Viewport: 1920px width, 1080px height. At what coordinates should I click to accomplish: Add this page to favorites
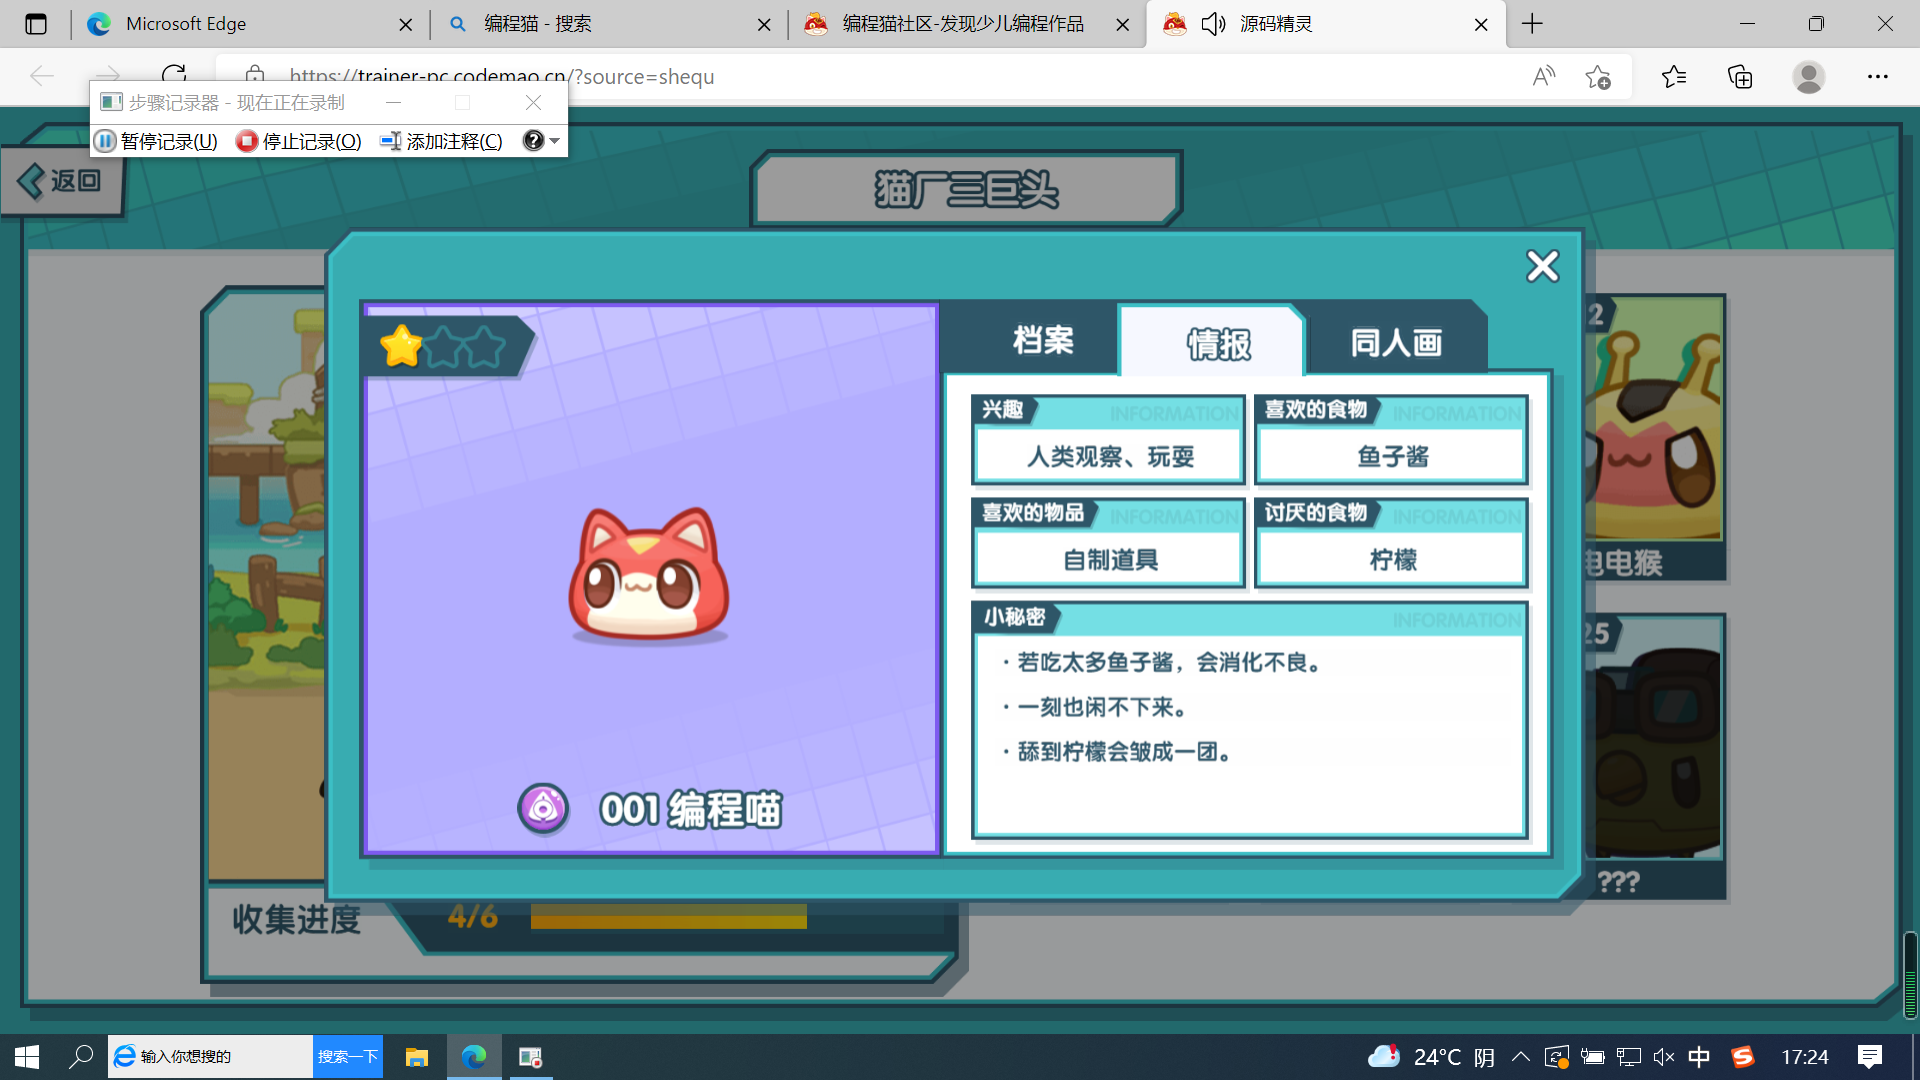[x=1598, y=76]
